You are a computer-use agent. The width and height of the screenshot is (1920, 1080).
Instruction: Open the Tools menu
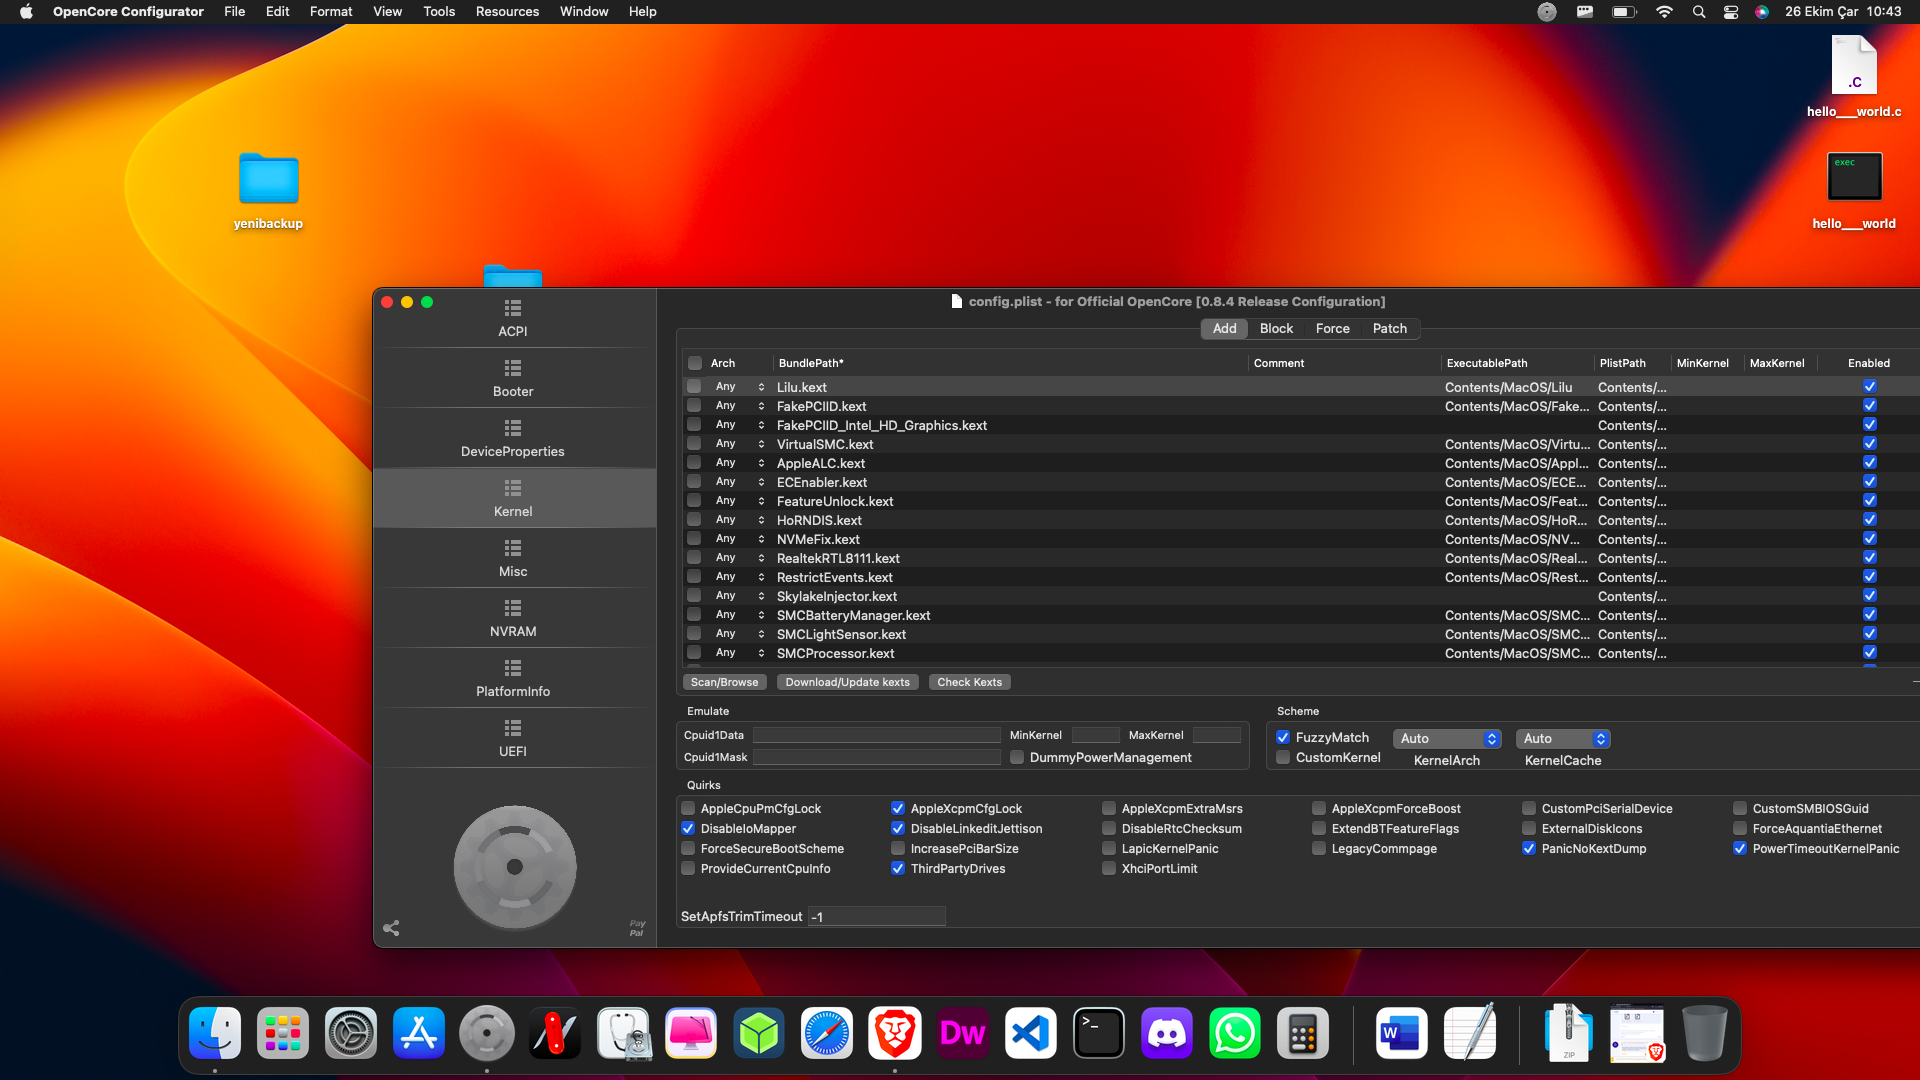coord(438,11)
